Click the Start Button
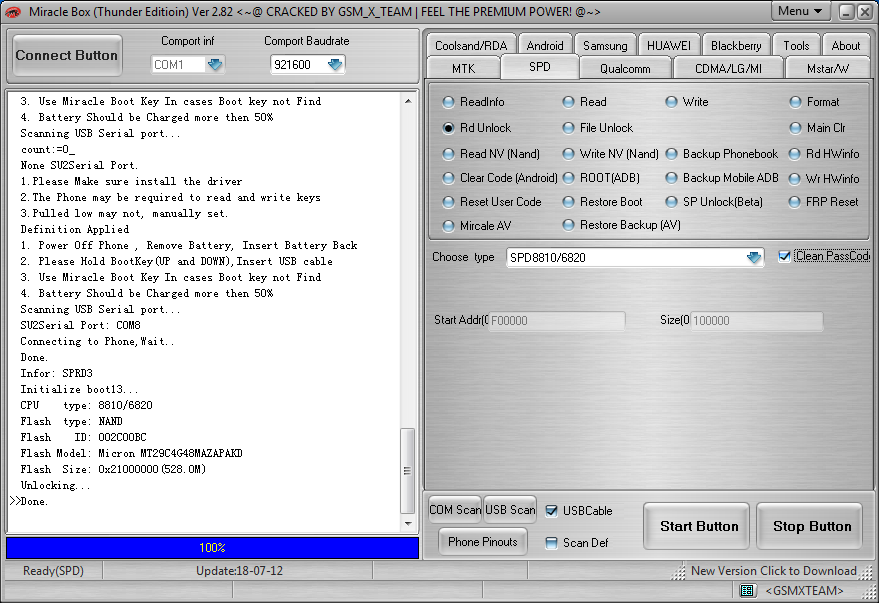Screen dimensions: 879x603 698,526
